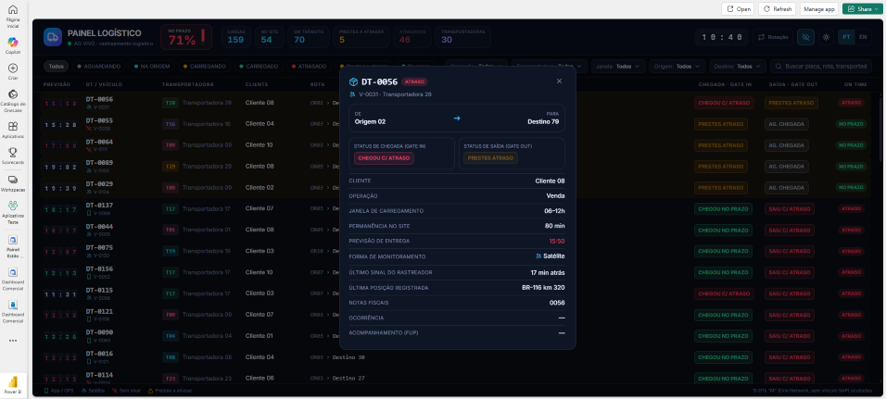Click the T04 carrier badge
The height and width of the screenshot is (399, 886).
coord(170,336)
